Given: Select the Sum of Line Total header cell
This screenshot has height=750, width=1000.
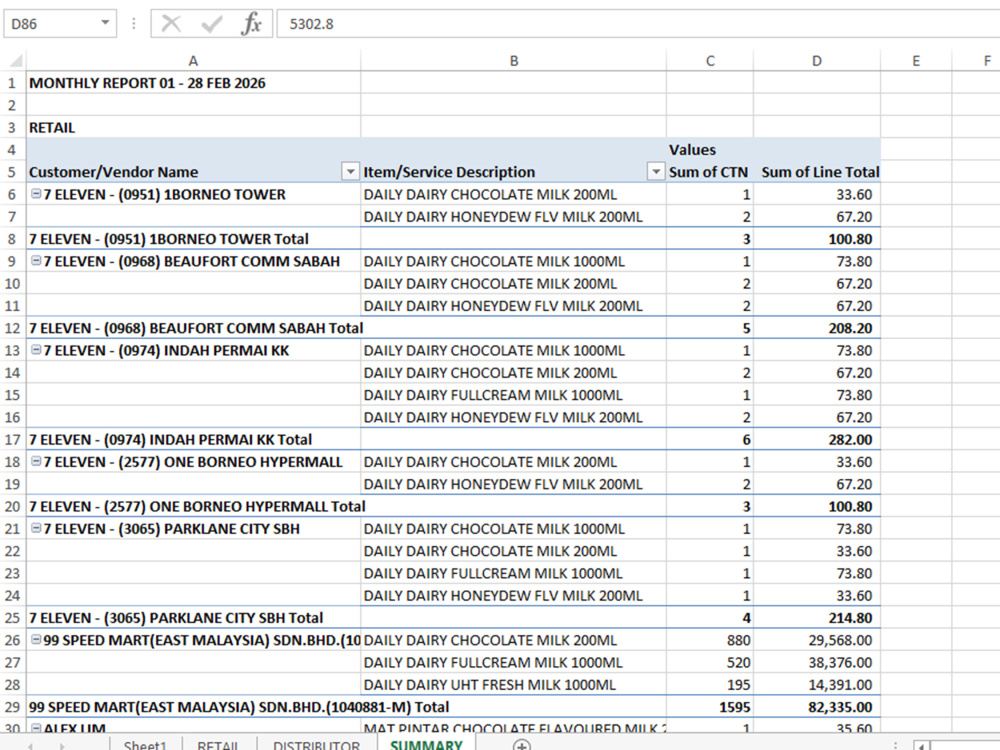Looking at the screenshot, I should click(817, 172).
